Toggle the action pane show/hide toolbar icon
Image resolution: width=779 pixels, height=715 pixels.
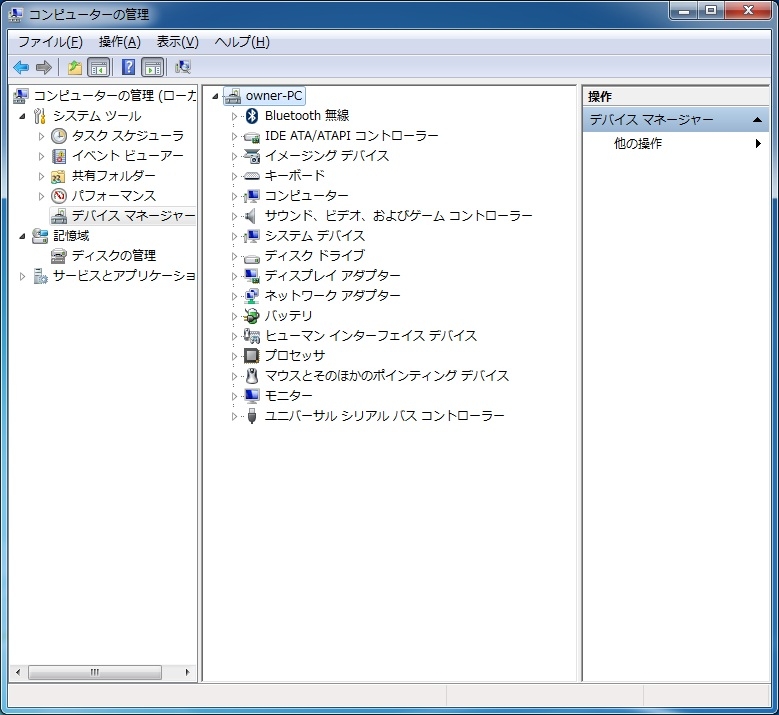coord(153,67)
